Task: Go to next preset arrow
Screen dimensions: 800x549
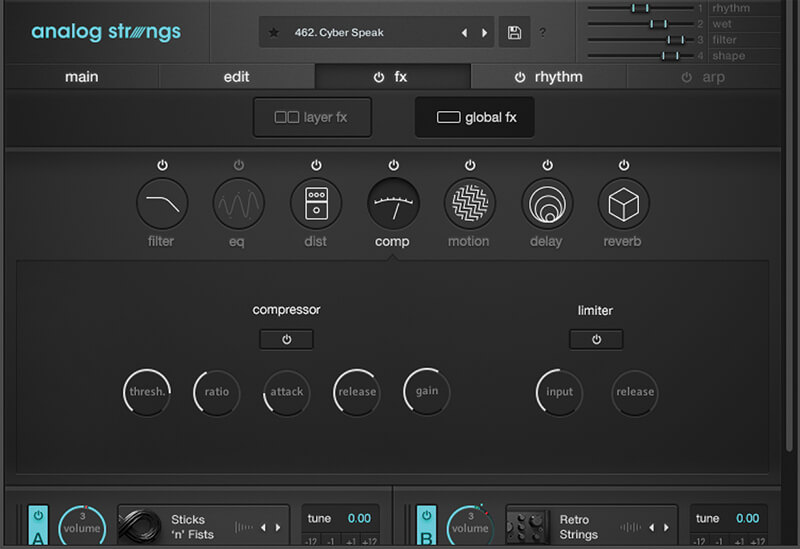Action: point(484,33)
